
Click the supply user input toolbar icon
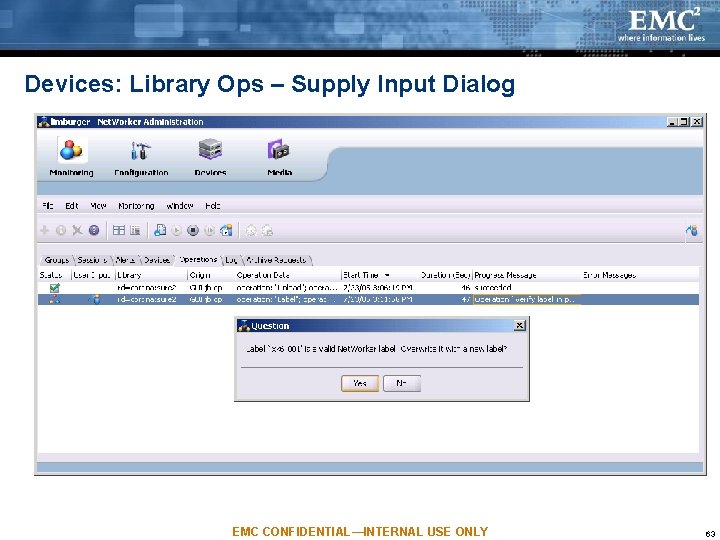226,230
